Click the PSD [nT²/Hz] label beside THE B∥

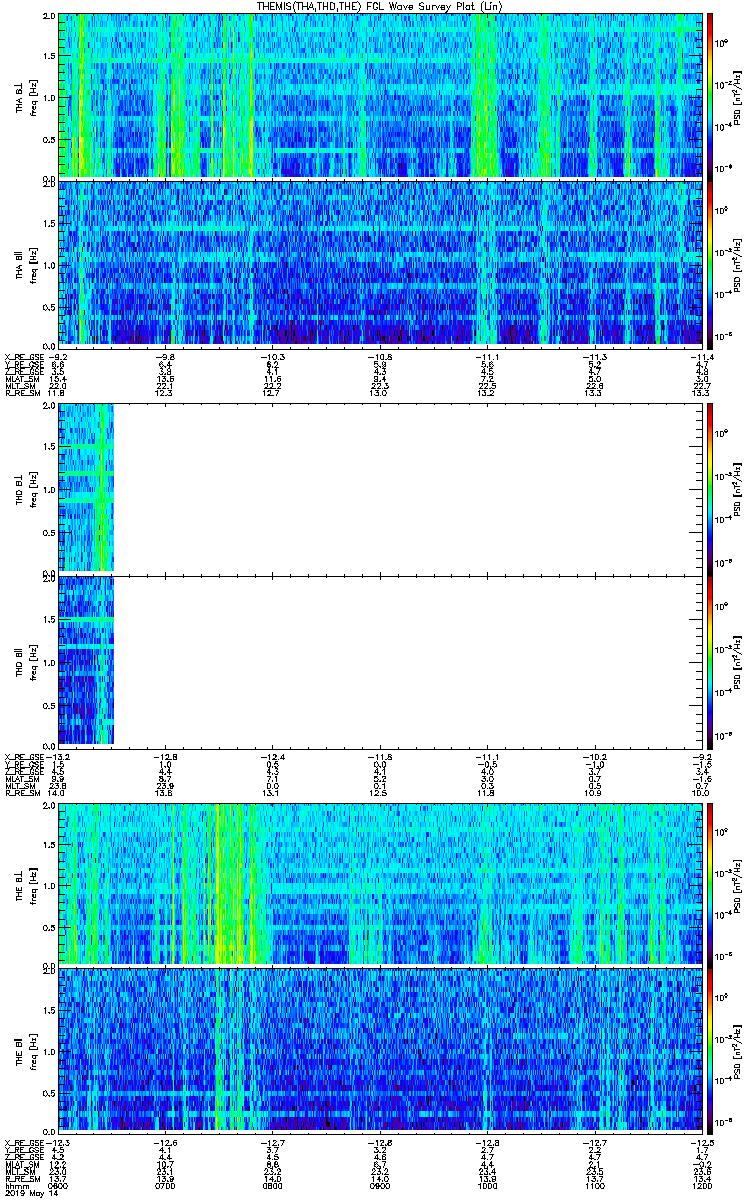point(737,1050)
